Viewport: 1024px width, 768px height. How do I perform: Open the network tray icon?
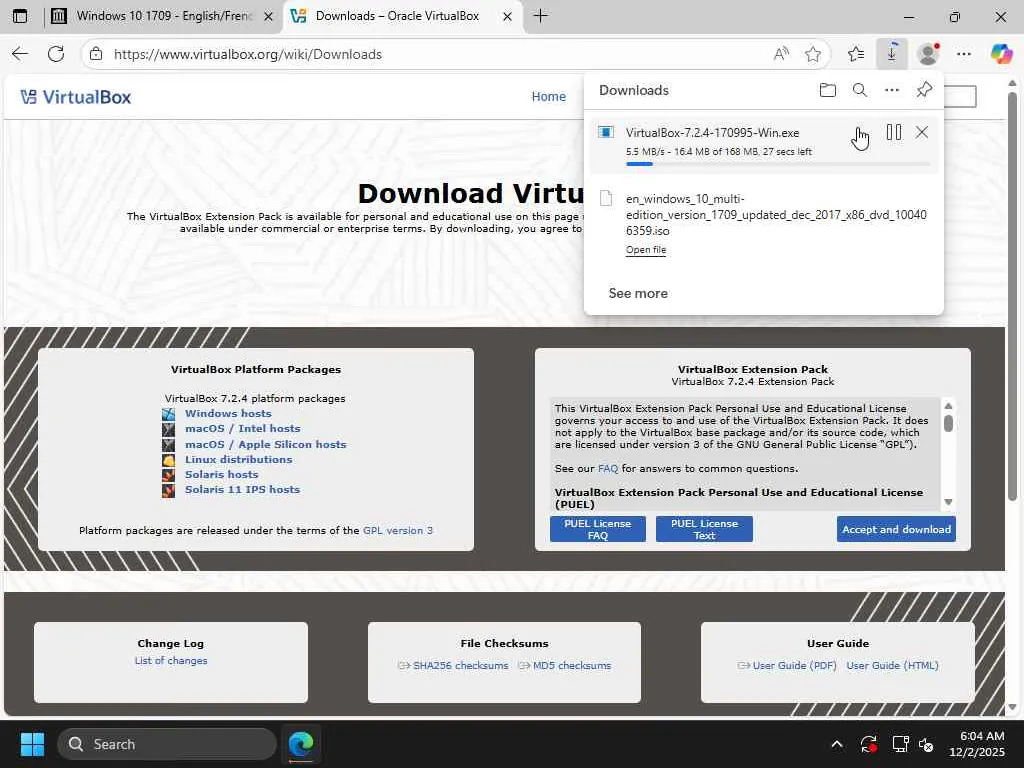coord(900,744)
